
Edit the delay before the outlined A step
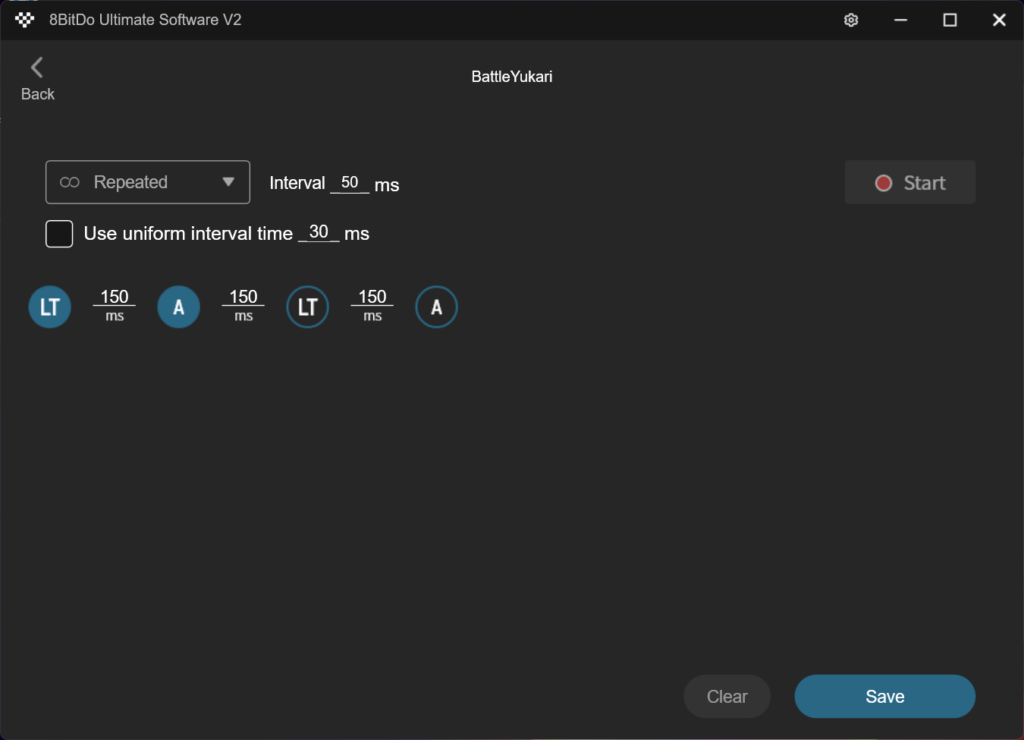pos(372,297)
